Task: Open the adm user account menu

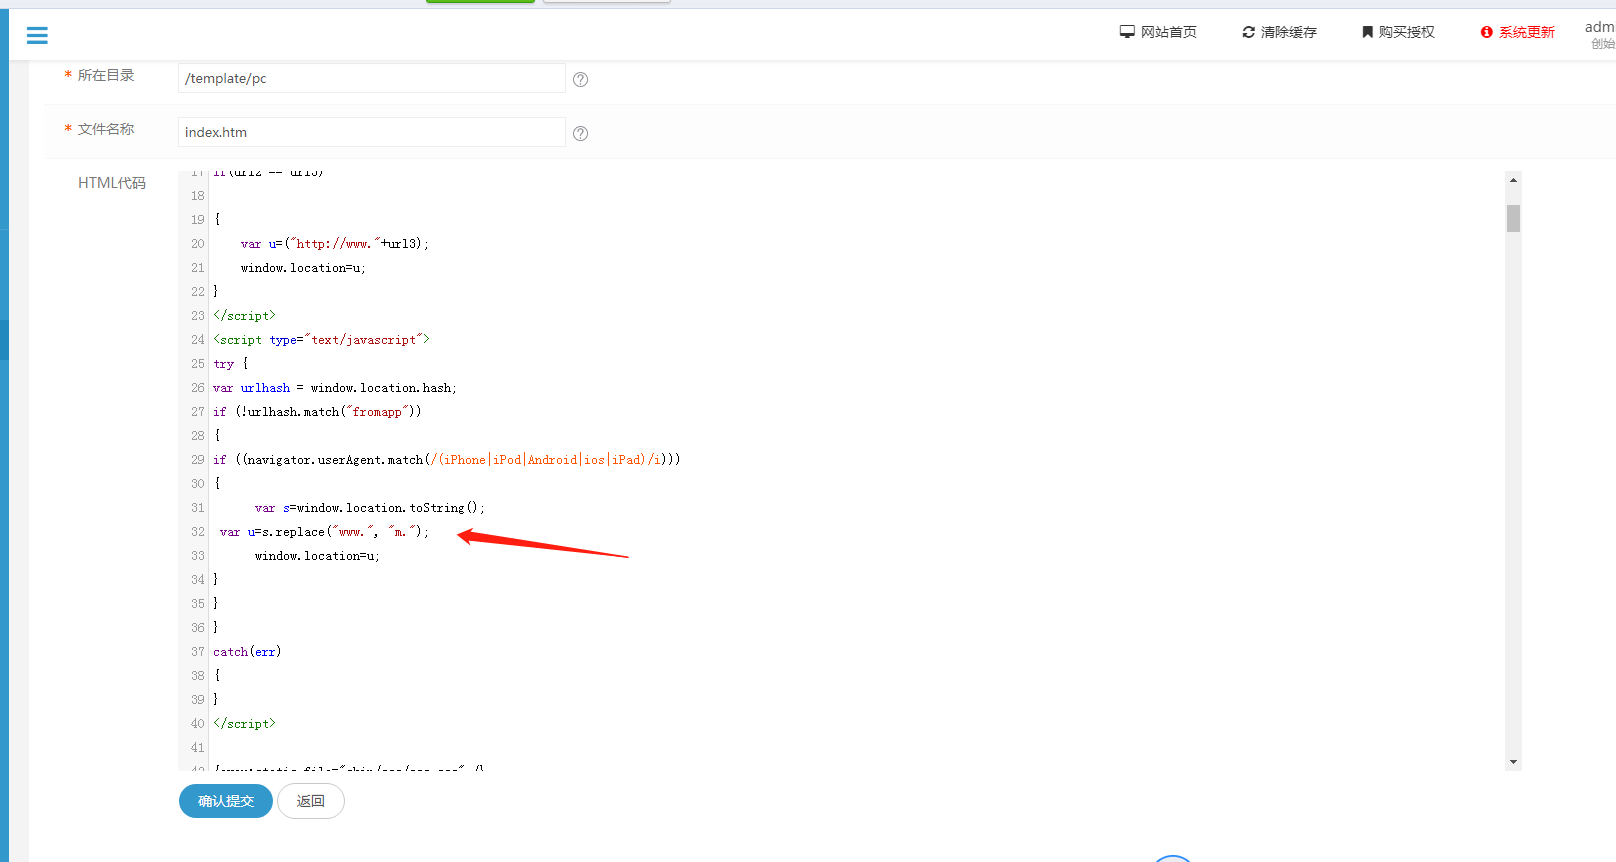Action: point(1599,33)
